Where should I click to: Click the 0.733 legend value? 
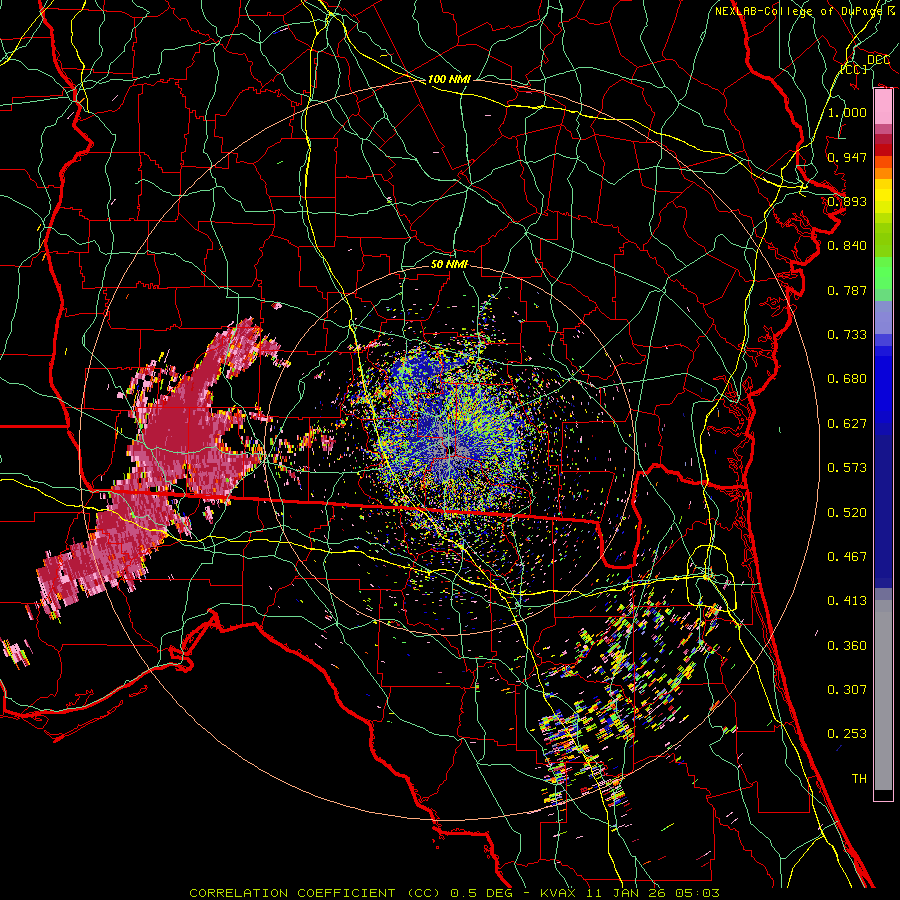coord(847,335)
